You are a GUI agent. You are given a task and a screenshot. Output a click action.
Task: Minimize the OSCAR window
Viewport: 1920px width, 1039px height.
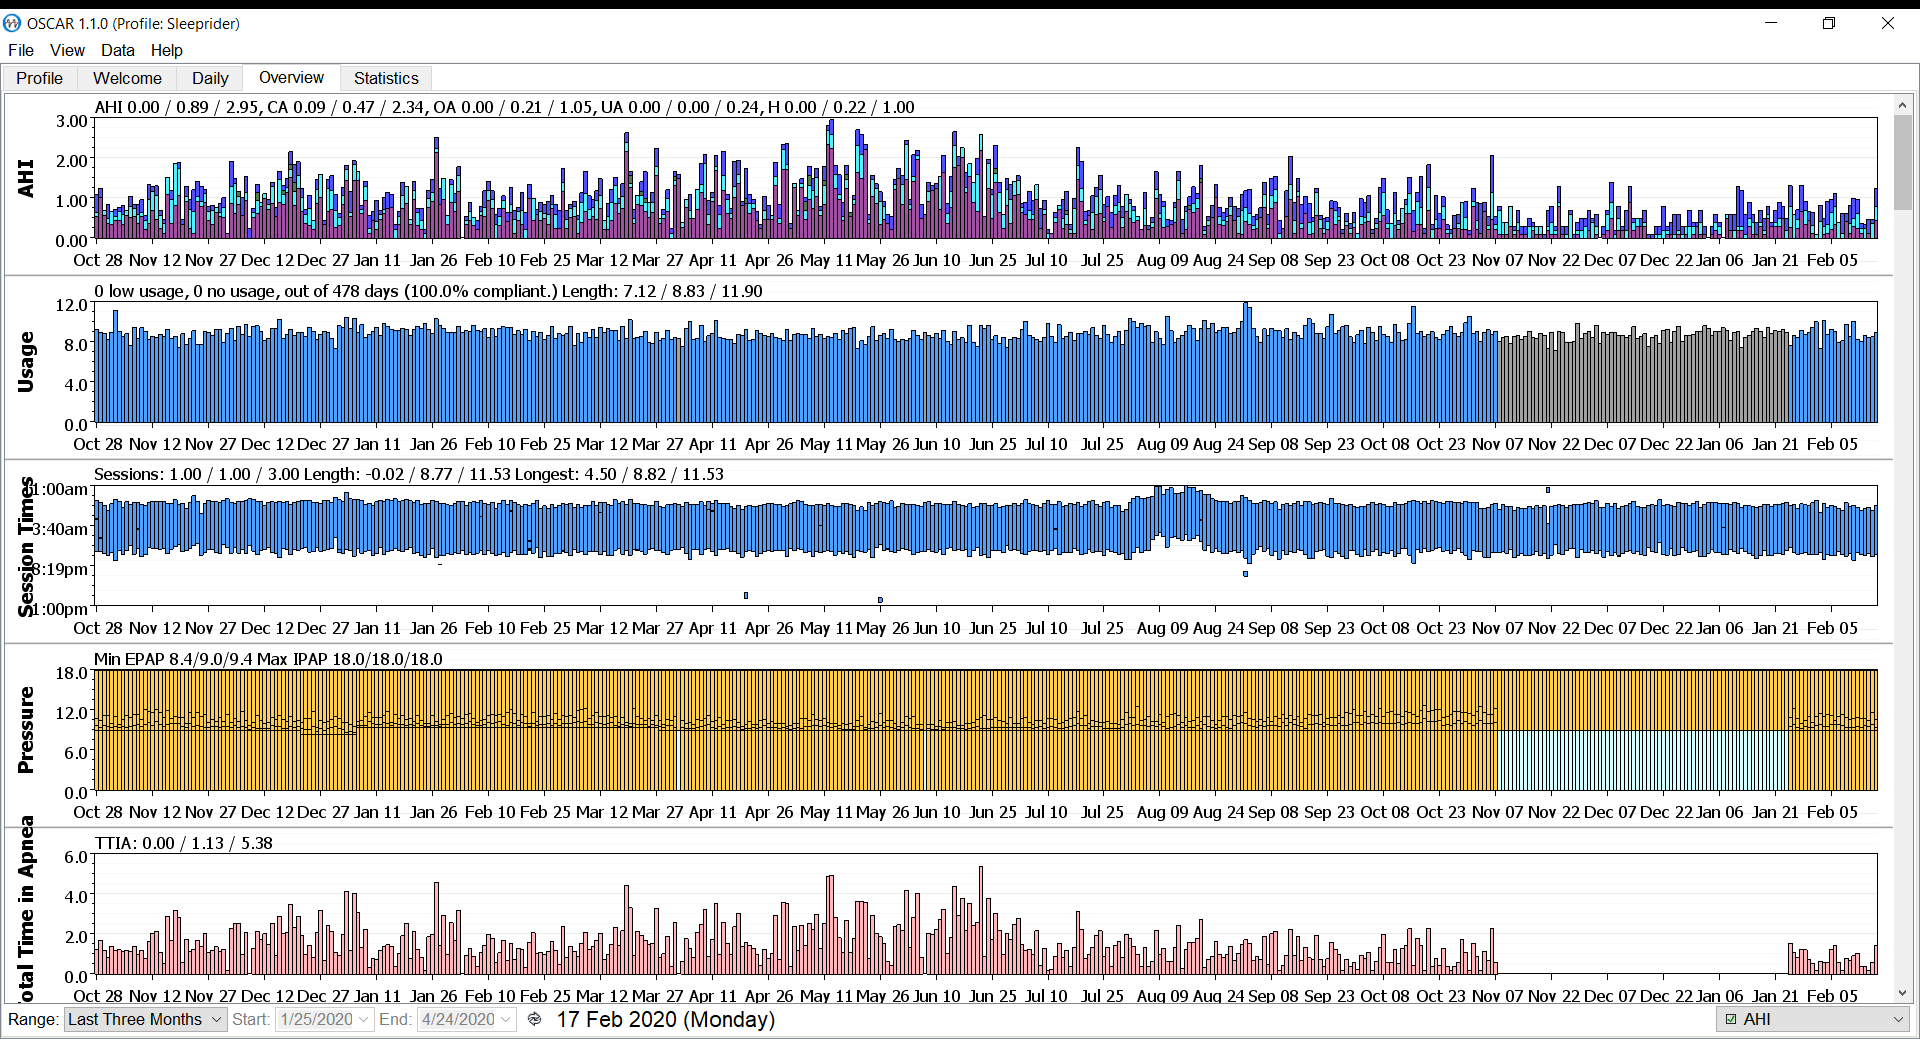tap(1770, 23)
